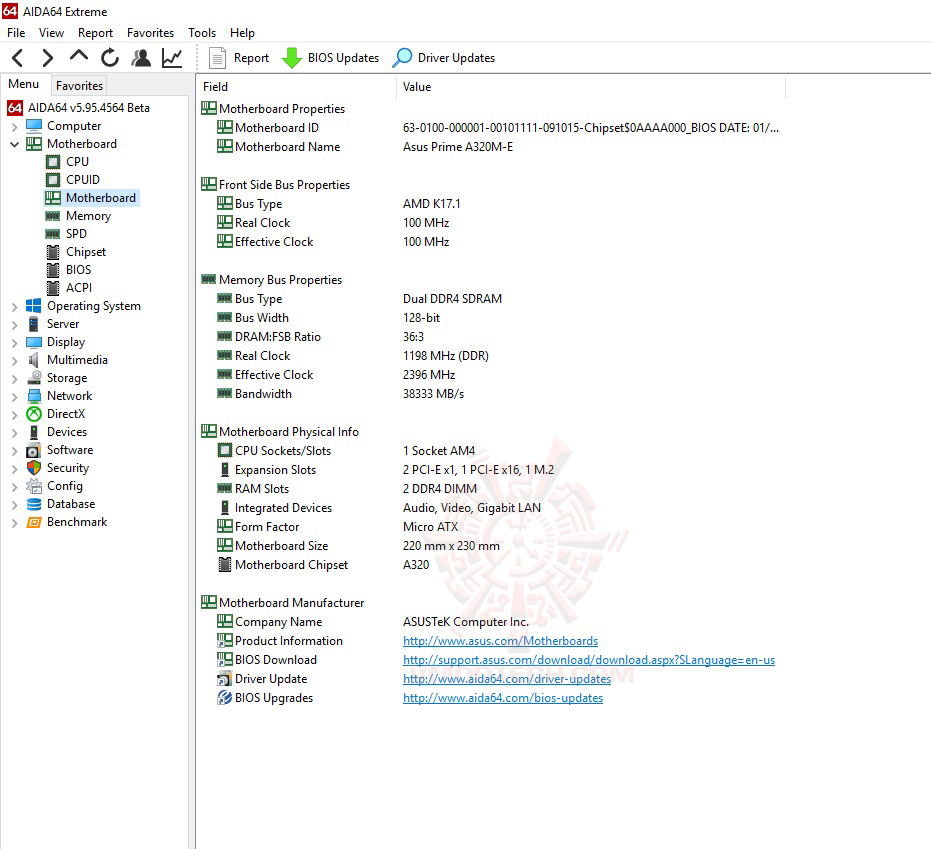931x849 pixels.
Task: Click the line graph toolbar icon
Action: [x=171, y=57]
